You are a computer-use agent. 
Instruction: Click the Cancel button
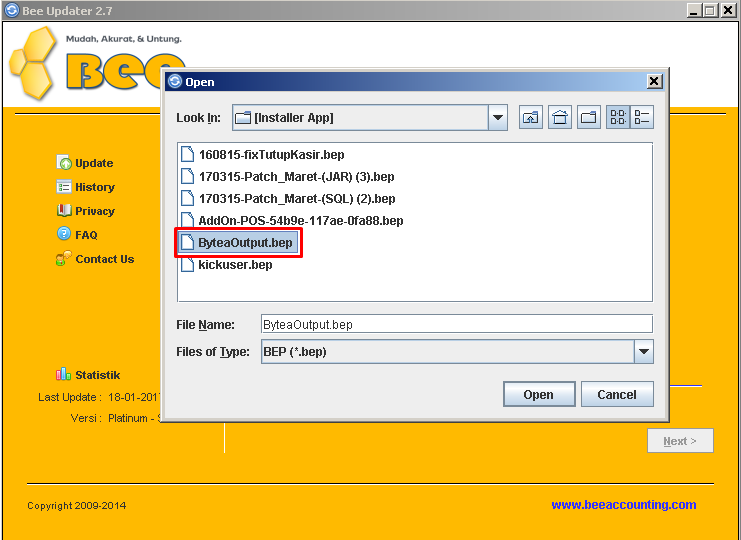point(617,394)
